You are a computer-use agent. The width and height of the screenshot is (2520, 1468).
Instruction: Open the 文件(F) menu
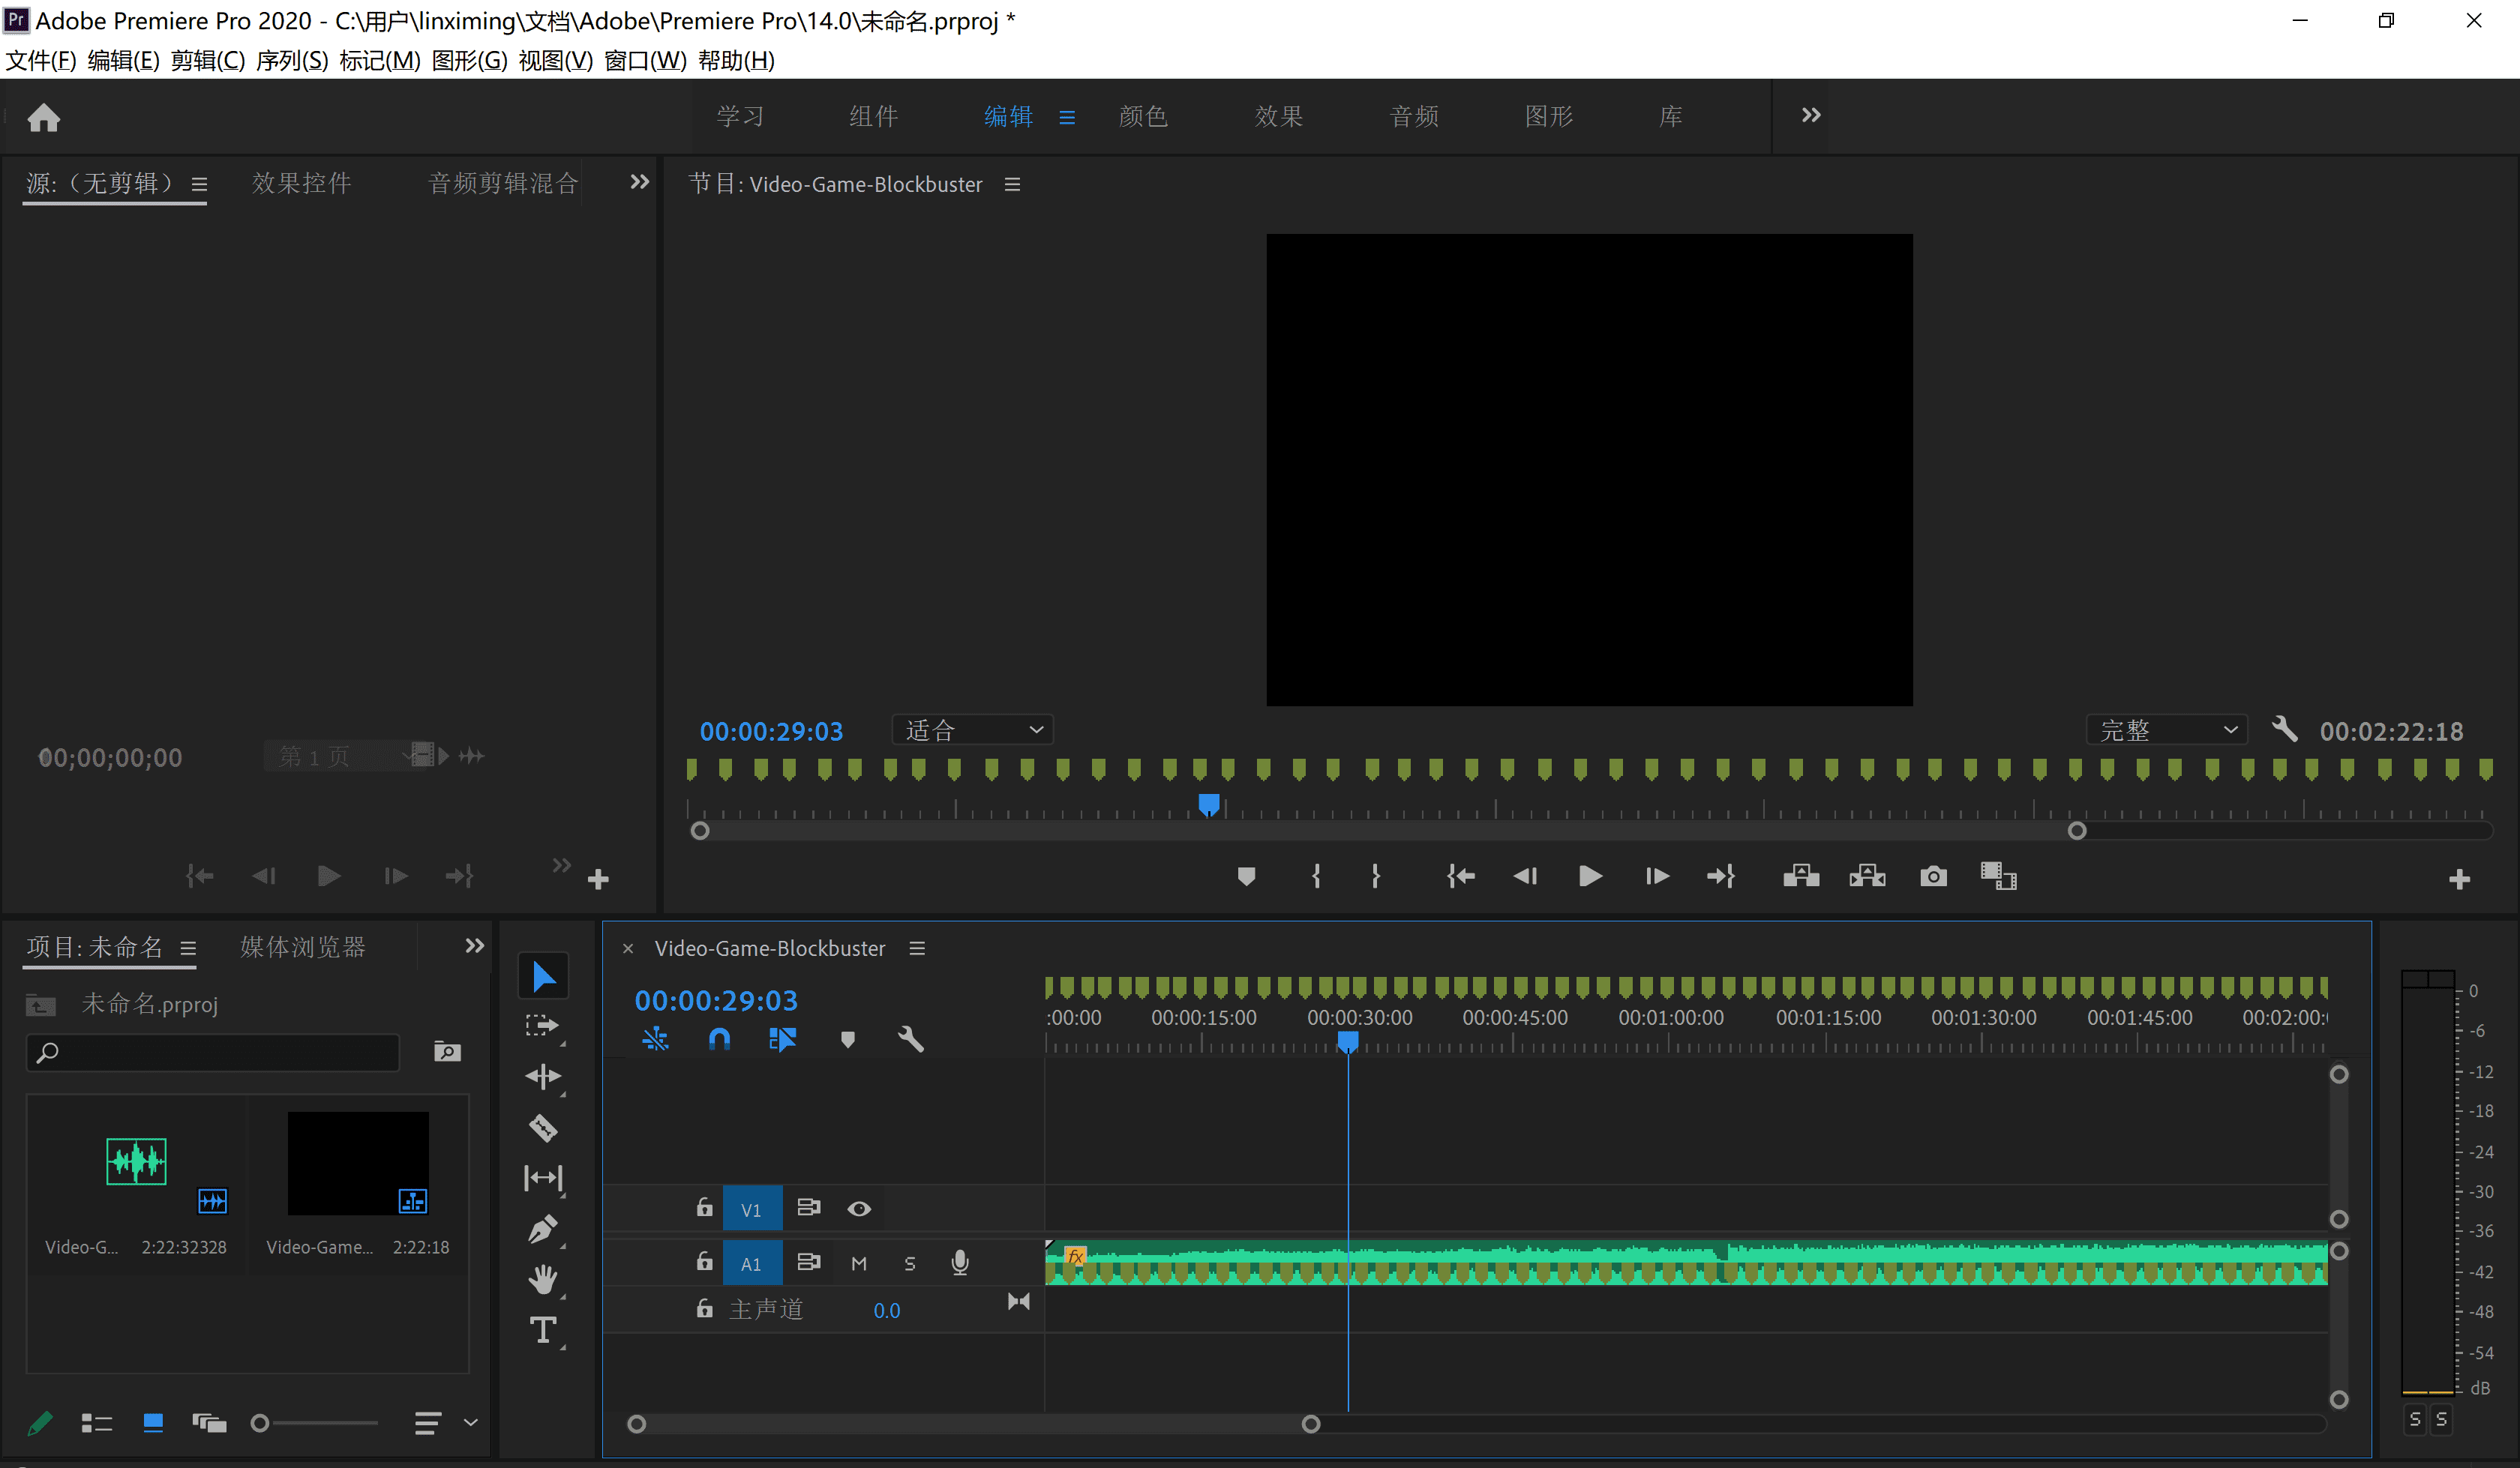tap(41, 60)
